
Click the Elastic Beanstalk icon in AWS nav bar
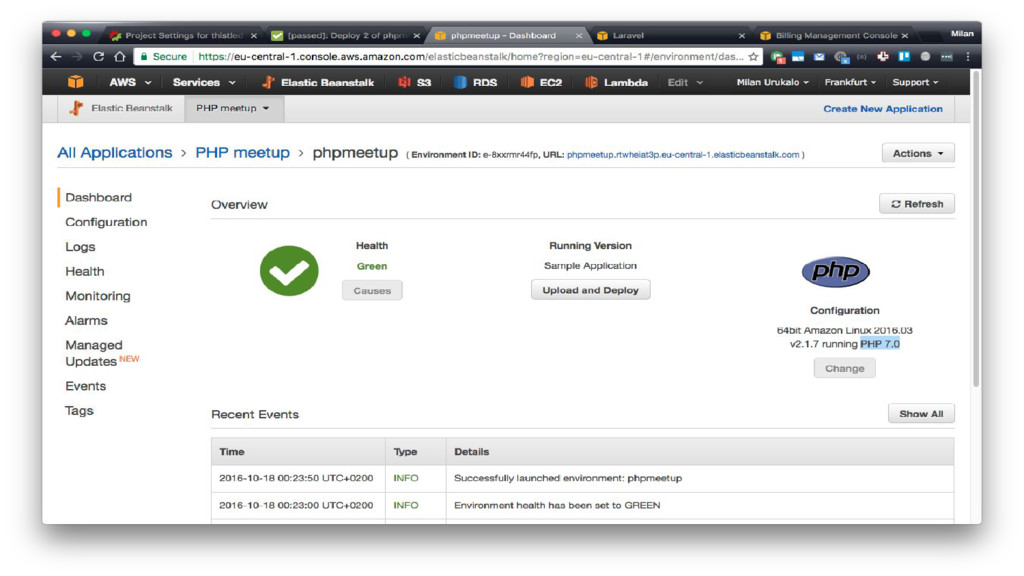268,82
